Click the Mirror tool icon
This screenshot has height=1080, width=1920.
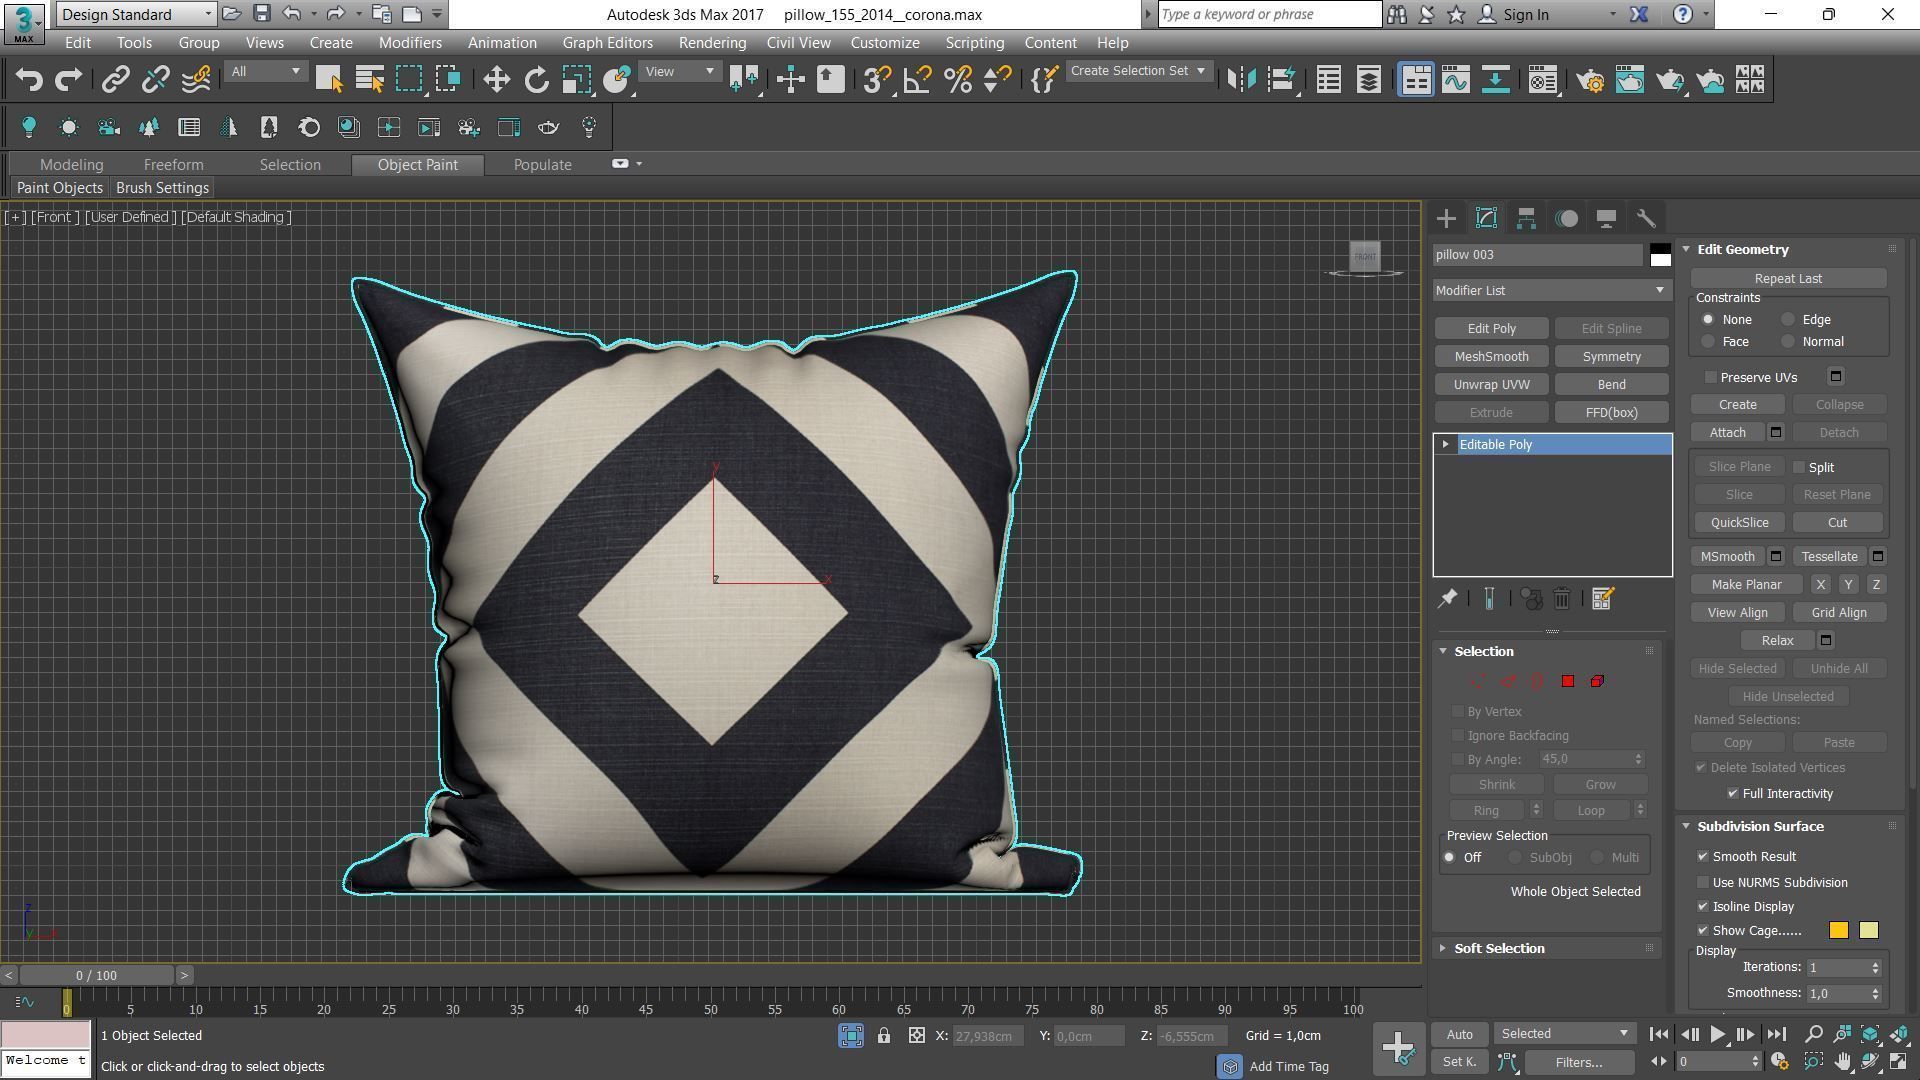coord(1241,79)
